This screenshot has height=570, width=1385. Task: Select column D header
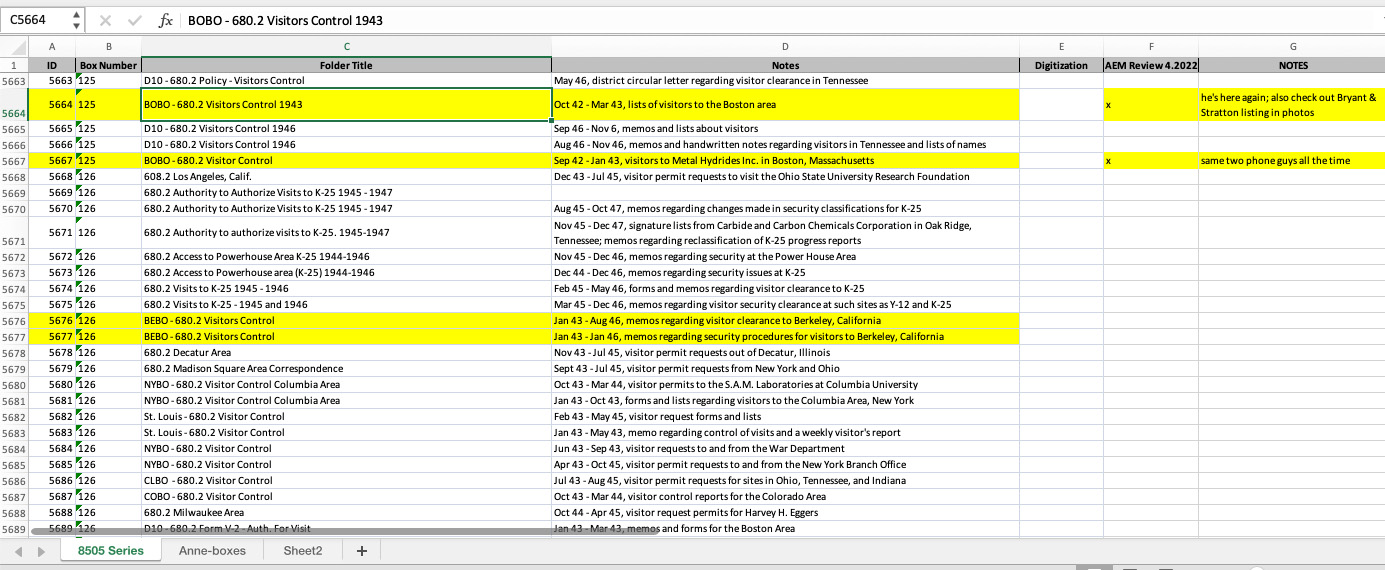pos(784,47)
